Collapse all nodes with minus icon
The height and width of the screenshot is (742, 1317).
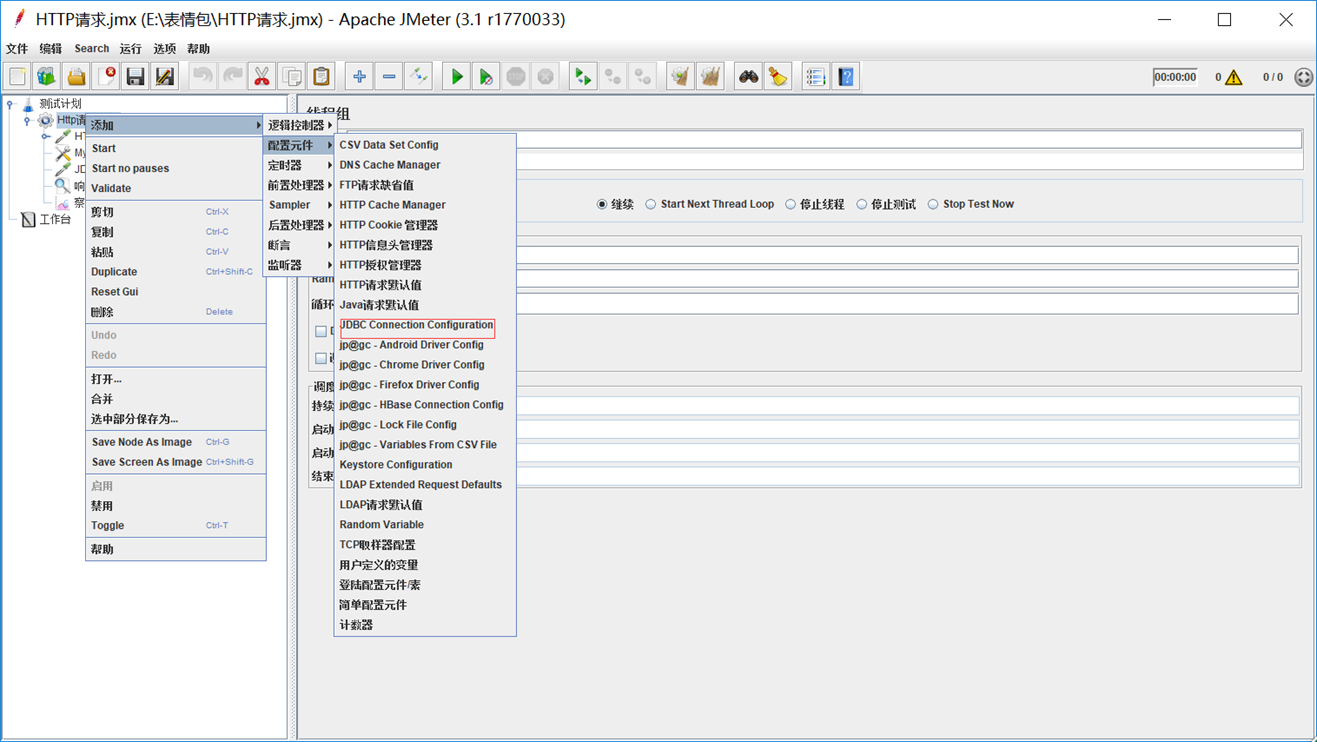(389, 77)
